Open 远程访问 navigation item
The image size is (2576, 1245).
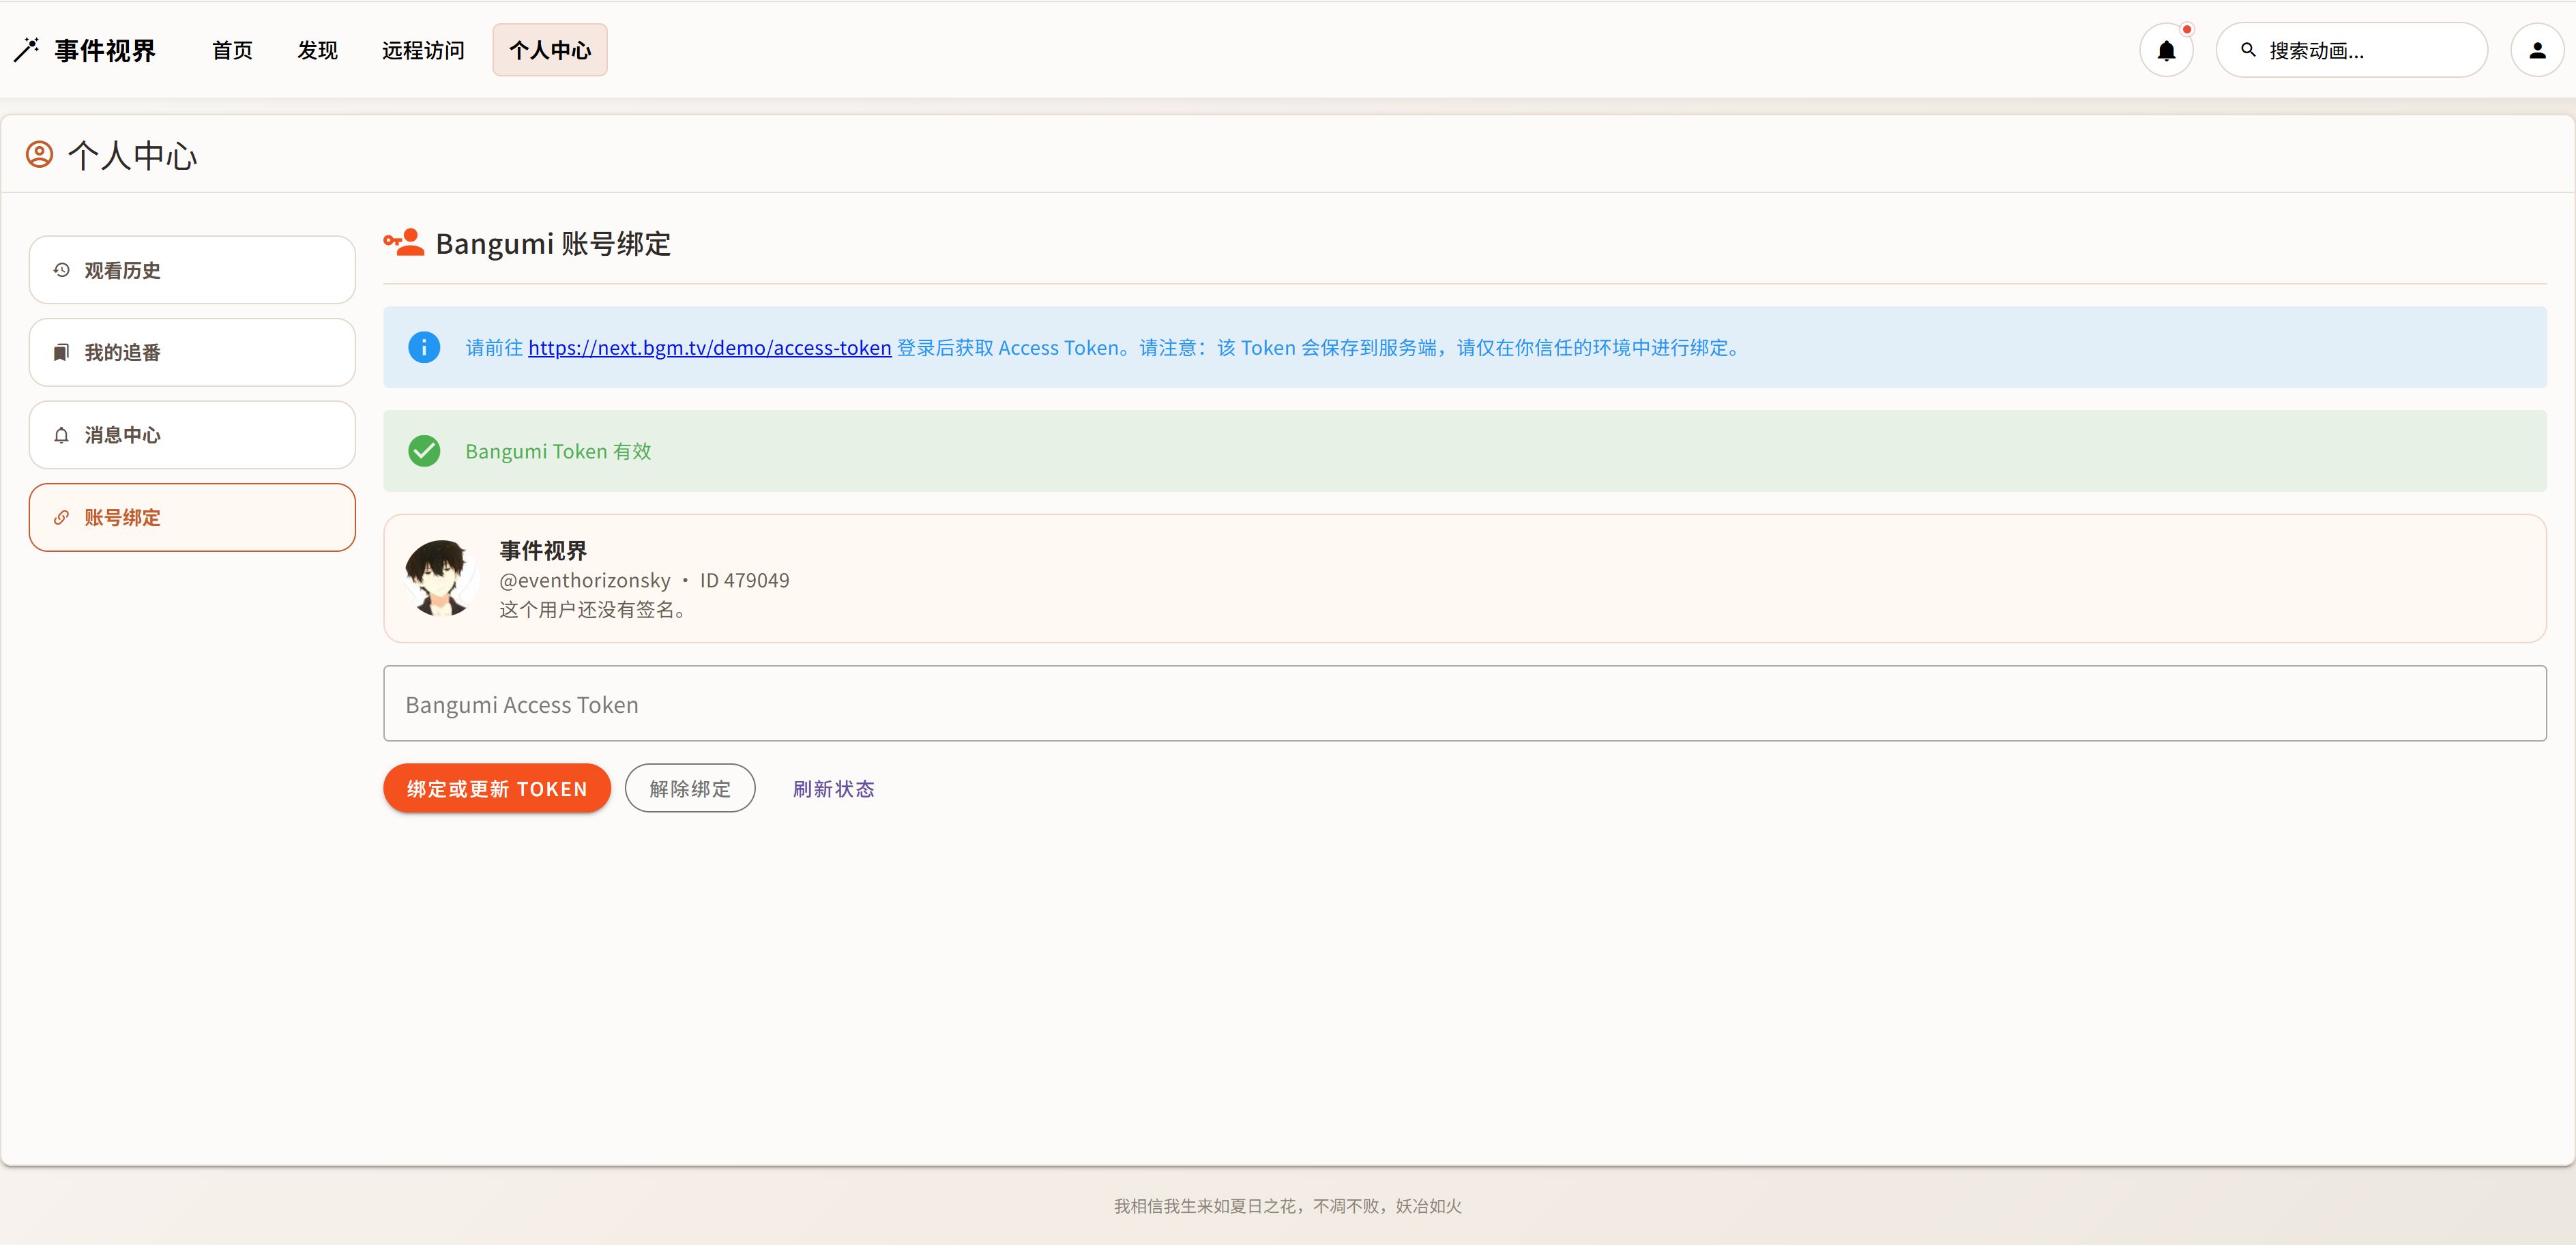423,50
